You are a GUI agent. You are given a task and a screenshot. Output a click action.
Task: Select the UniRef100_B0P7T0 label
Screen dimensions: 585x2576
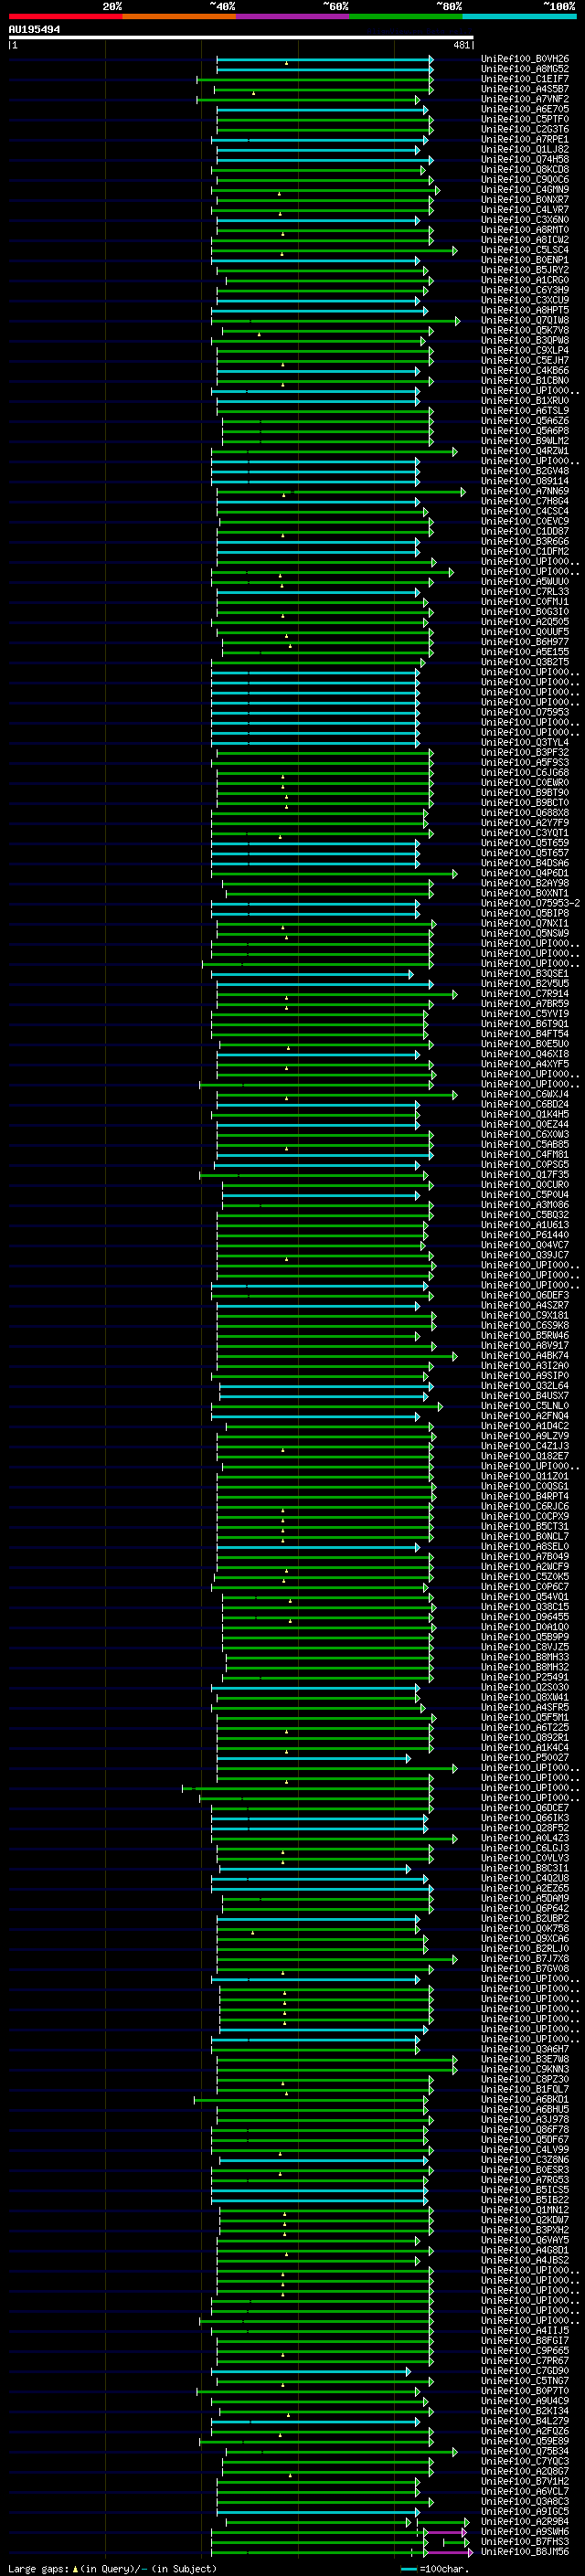tap(525, 2391)
